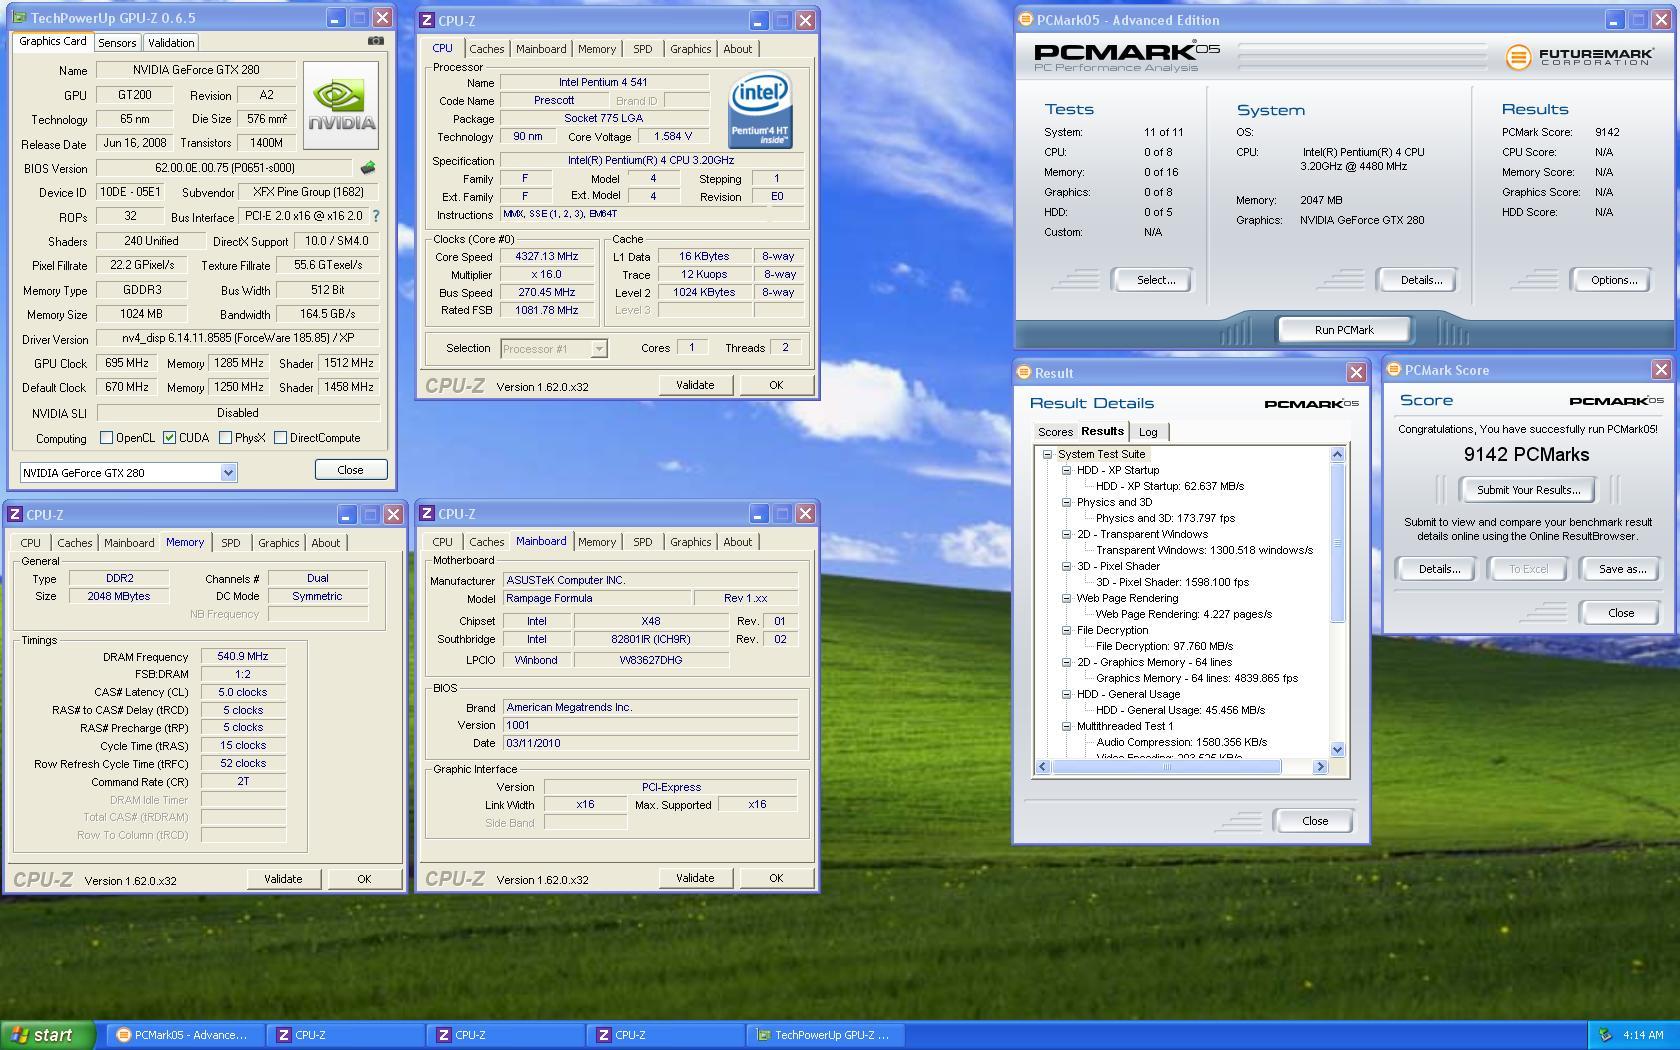Click the DRAM Frequency 540.9 MHz field
1680x1050 pixels.
tap(243, 657)
